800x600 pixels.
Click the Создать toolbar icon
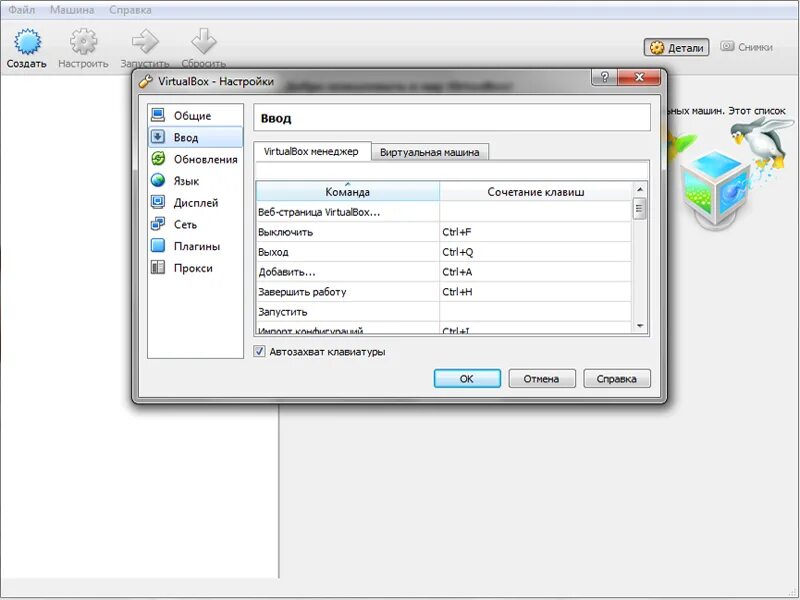click(x=27, y=41)
